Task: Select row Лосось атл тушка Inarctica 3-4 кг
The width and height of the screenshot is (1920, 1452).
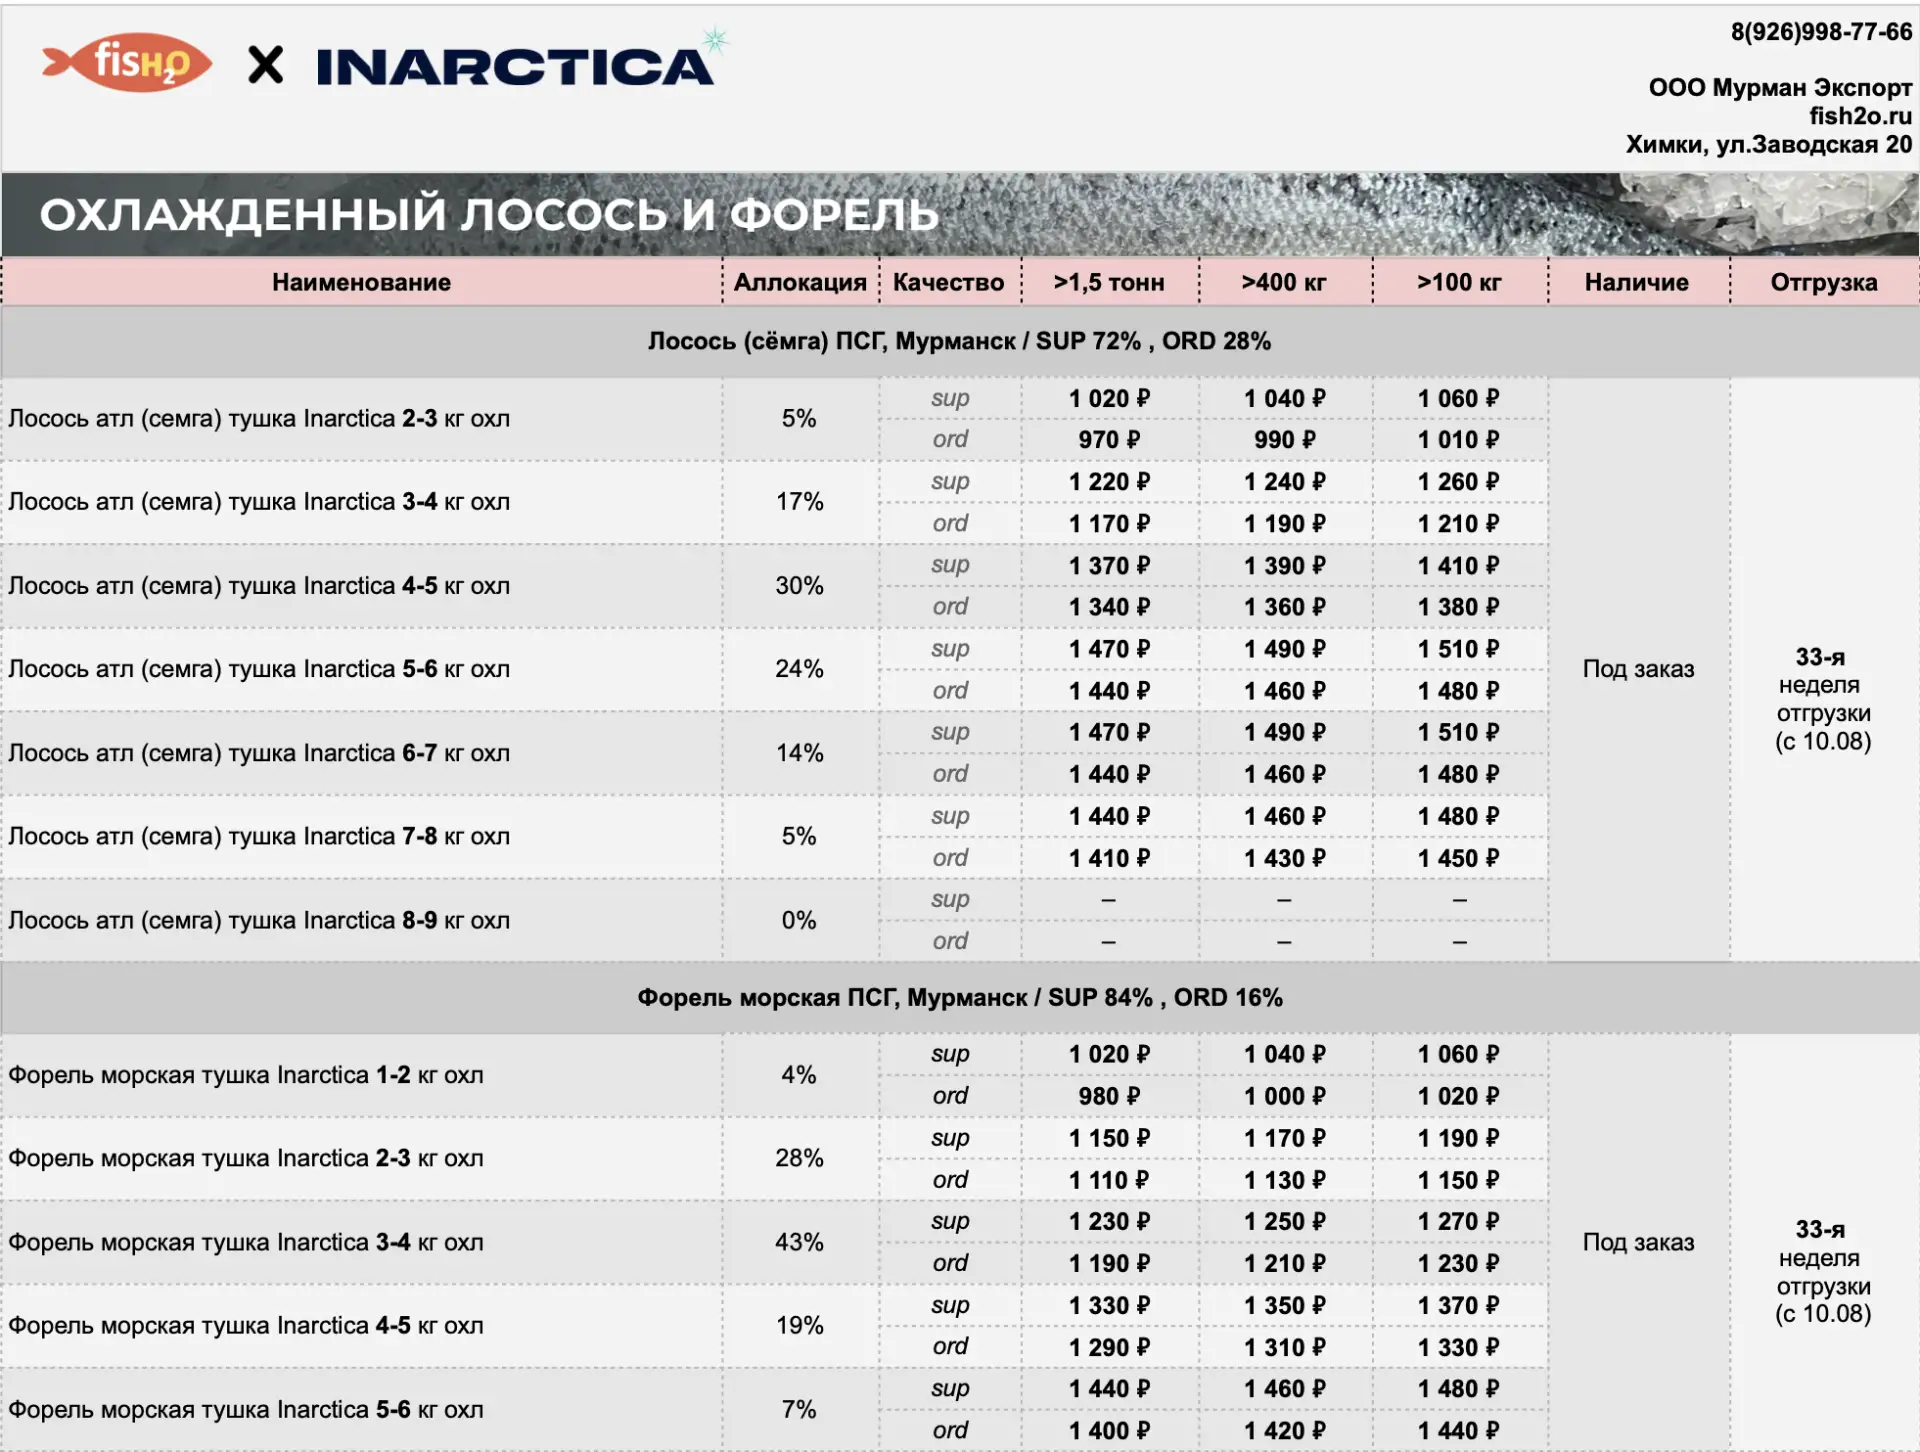Action: point(361,502)
